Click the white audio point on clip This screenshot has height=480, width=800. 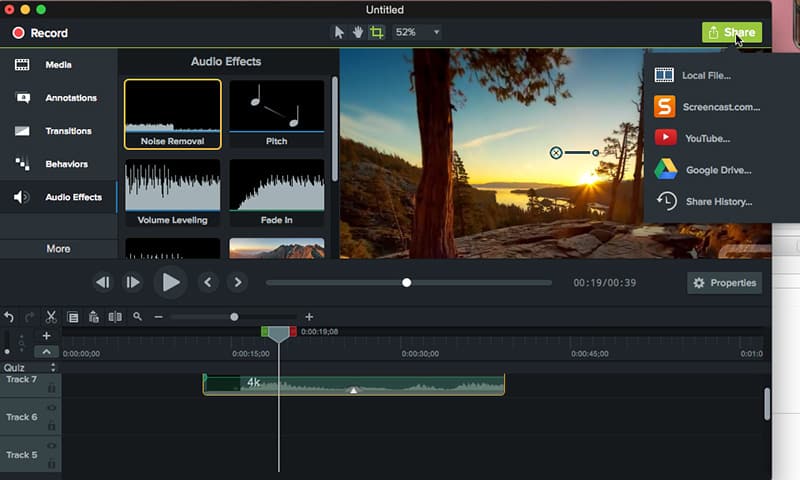354,390
